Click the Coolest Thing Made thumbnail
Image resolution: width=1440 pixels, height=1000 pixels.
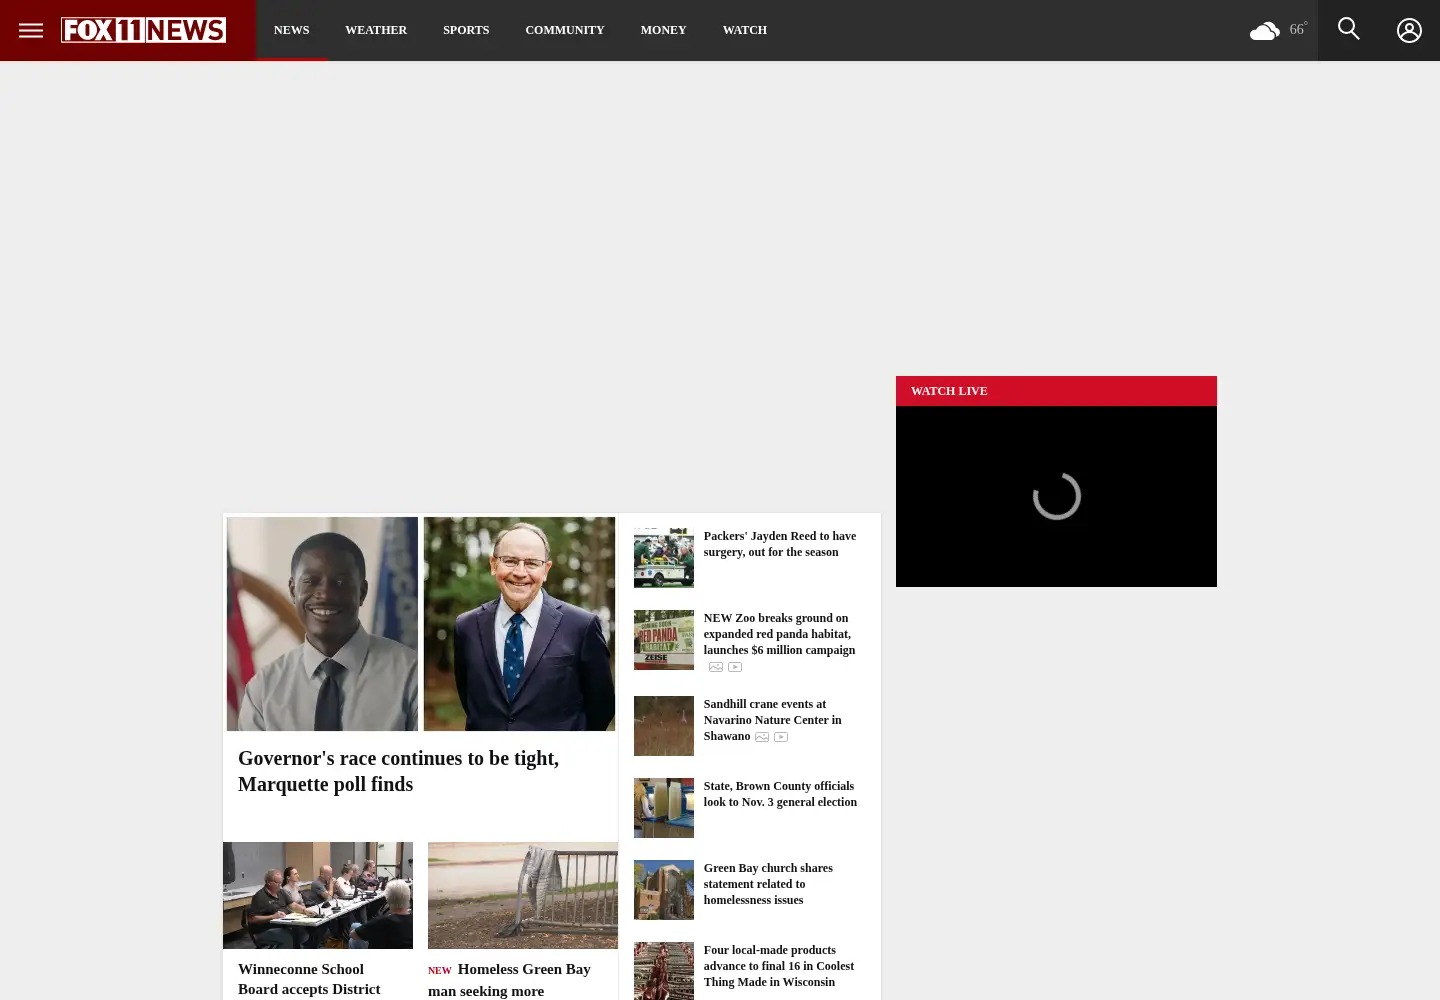(x=663, y=971)
